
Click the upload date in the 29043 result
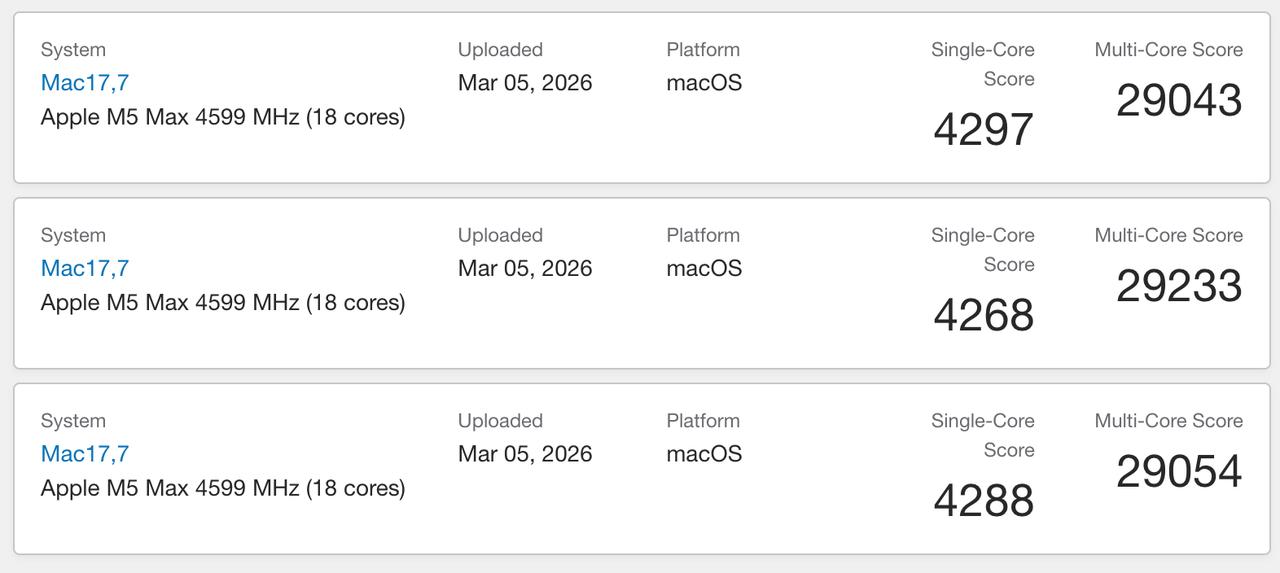point(525,83)
